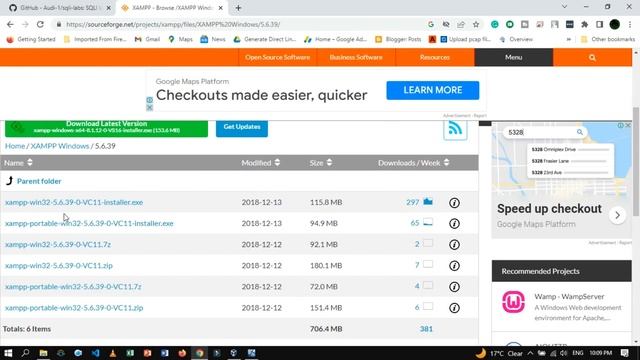
Task: Open the Wamp - WampServer recommended project
Action: 569,297
